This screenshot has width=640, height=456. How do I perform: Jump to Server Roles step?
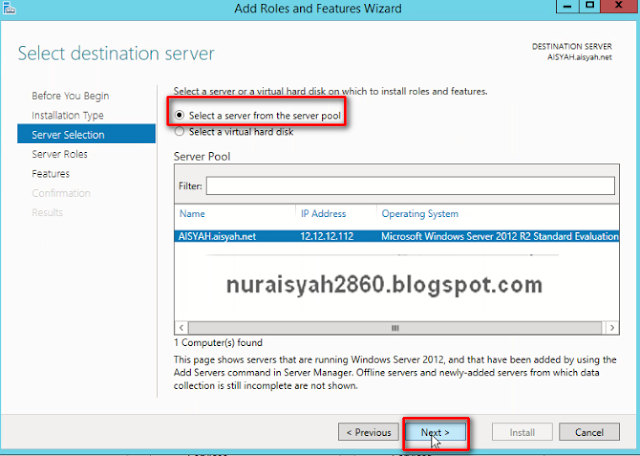60,154
